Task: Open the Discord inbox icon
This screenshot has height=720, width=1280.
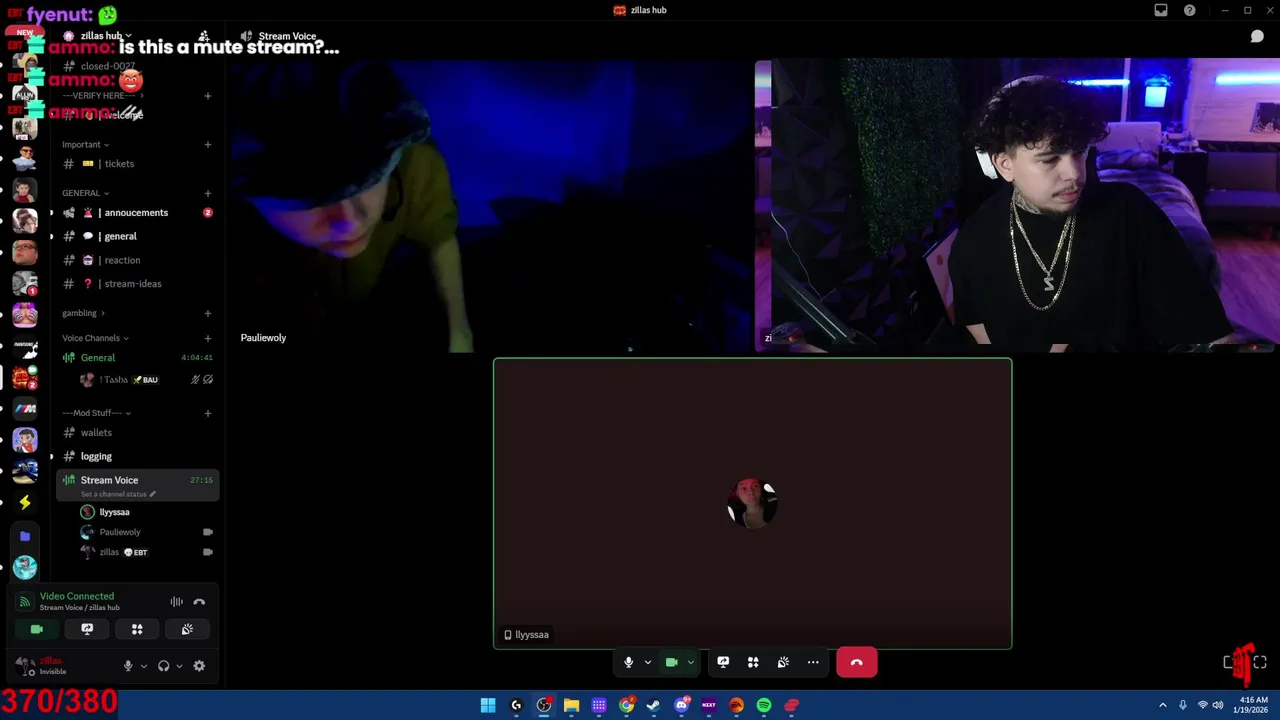Action: click(x=1161, y=10)
